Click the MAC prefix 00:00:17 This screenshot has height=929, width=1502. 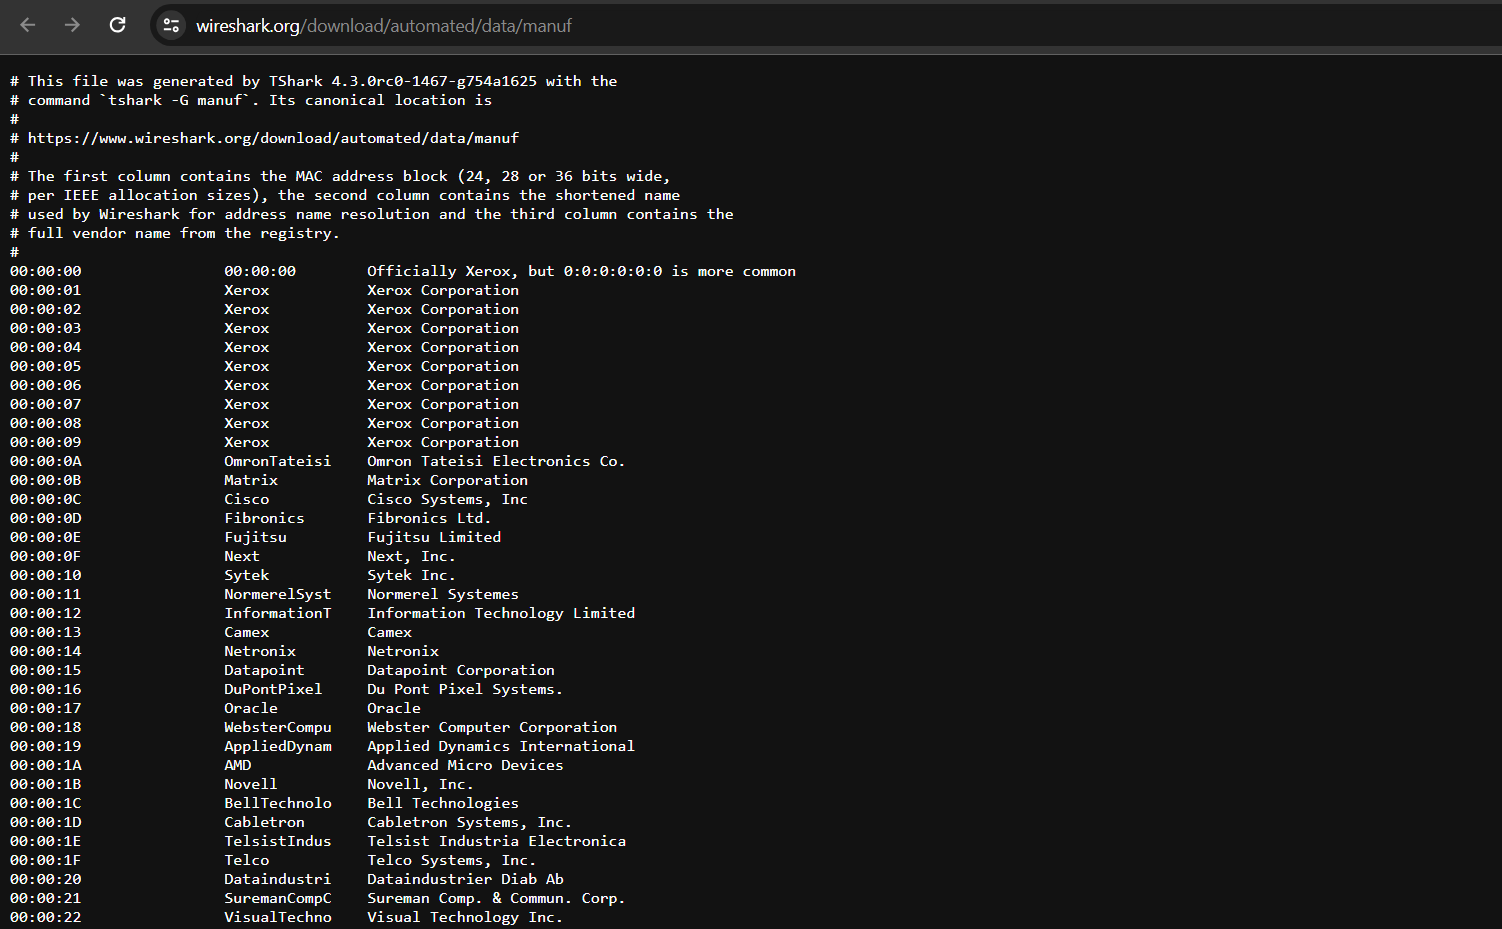[x=46, y=708]
